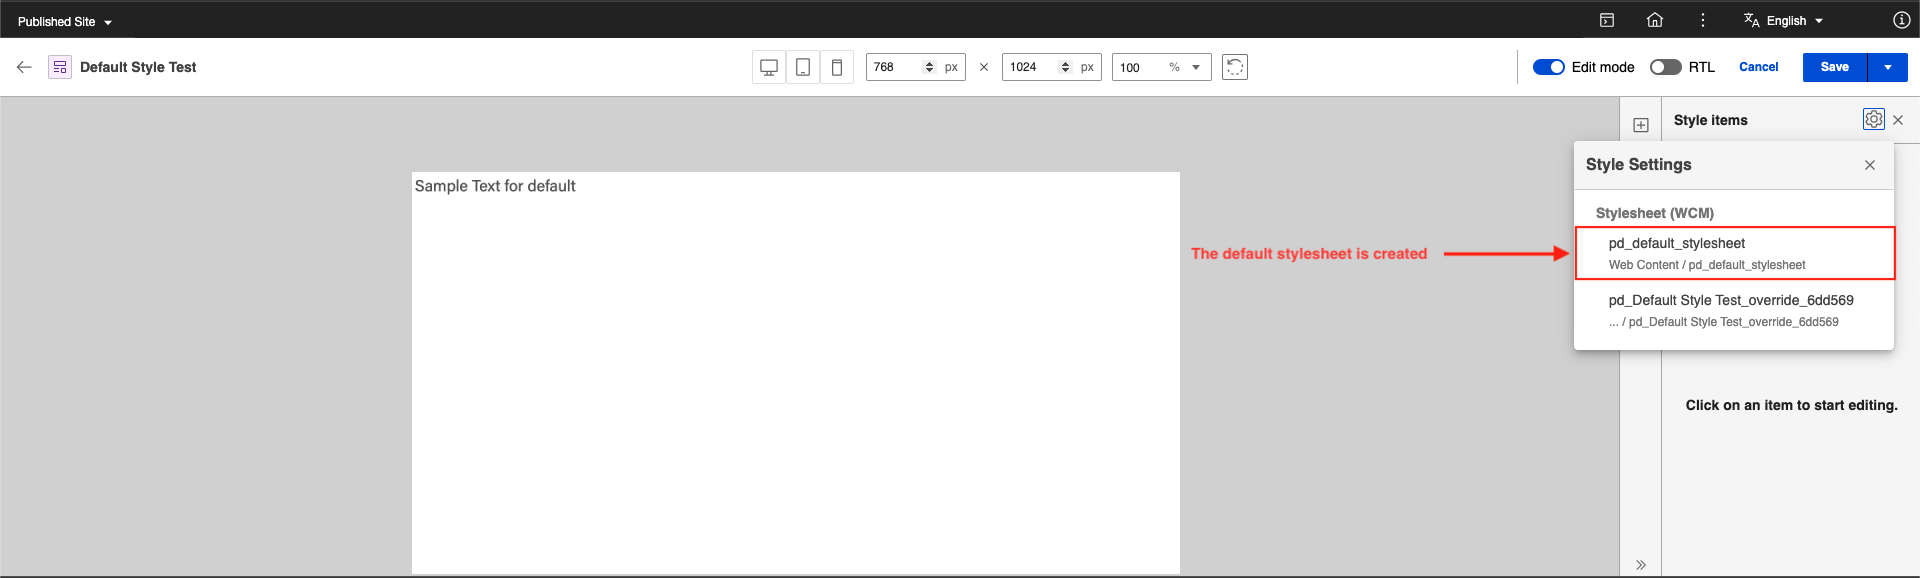Click the width input showing 768
The width and height of the screenshot is (1920, 578).
click(893, 67)
